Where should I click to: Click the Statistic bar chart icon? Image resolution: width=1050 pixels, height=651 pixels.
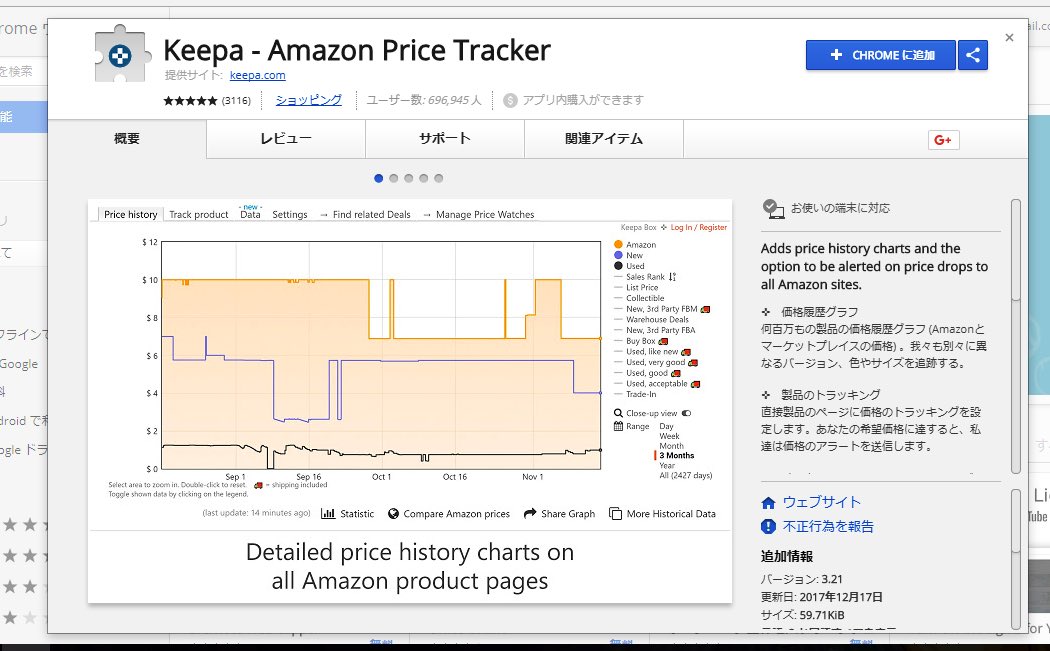coord(328,514)
